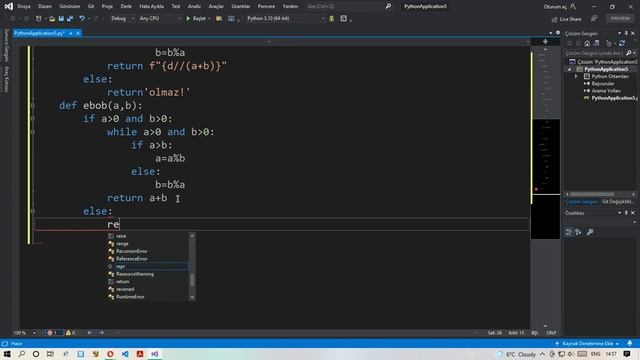Select 'repr' in autocomplete list
This screenshot has width=640, height=360.
[x=148, y=267]
